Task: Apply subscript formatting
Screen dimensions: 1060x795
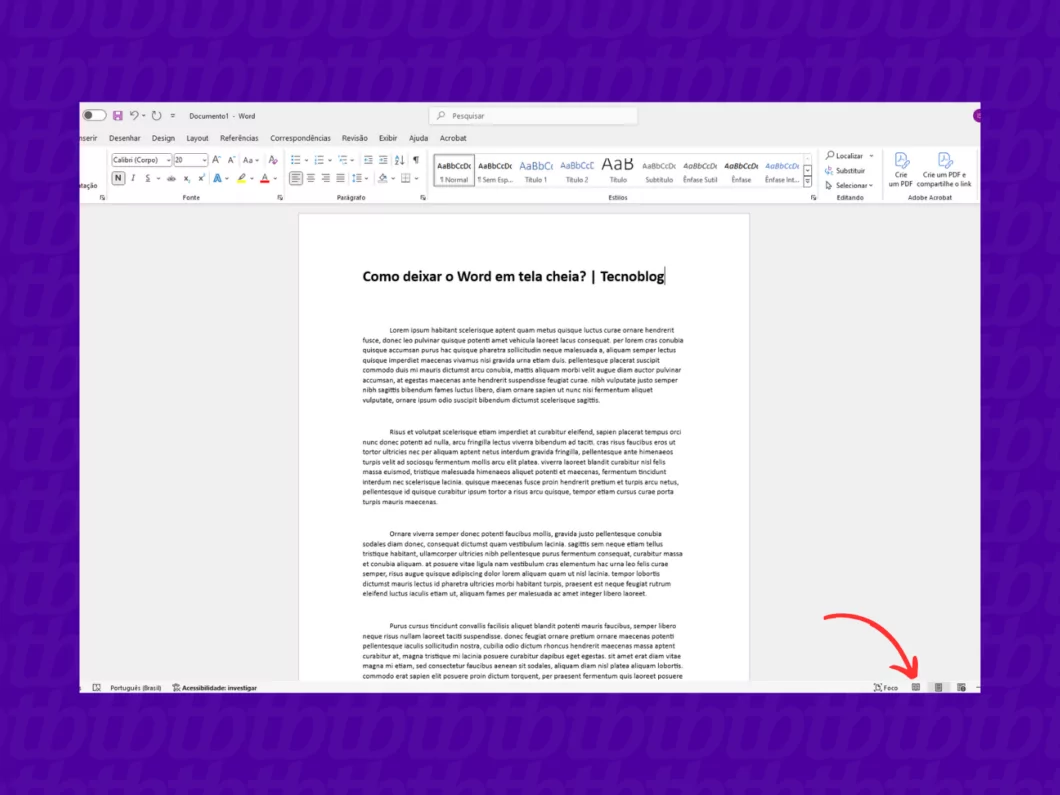Action: 187,178
